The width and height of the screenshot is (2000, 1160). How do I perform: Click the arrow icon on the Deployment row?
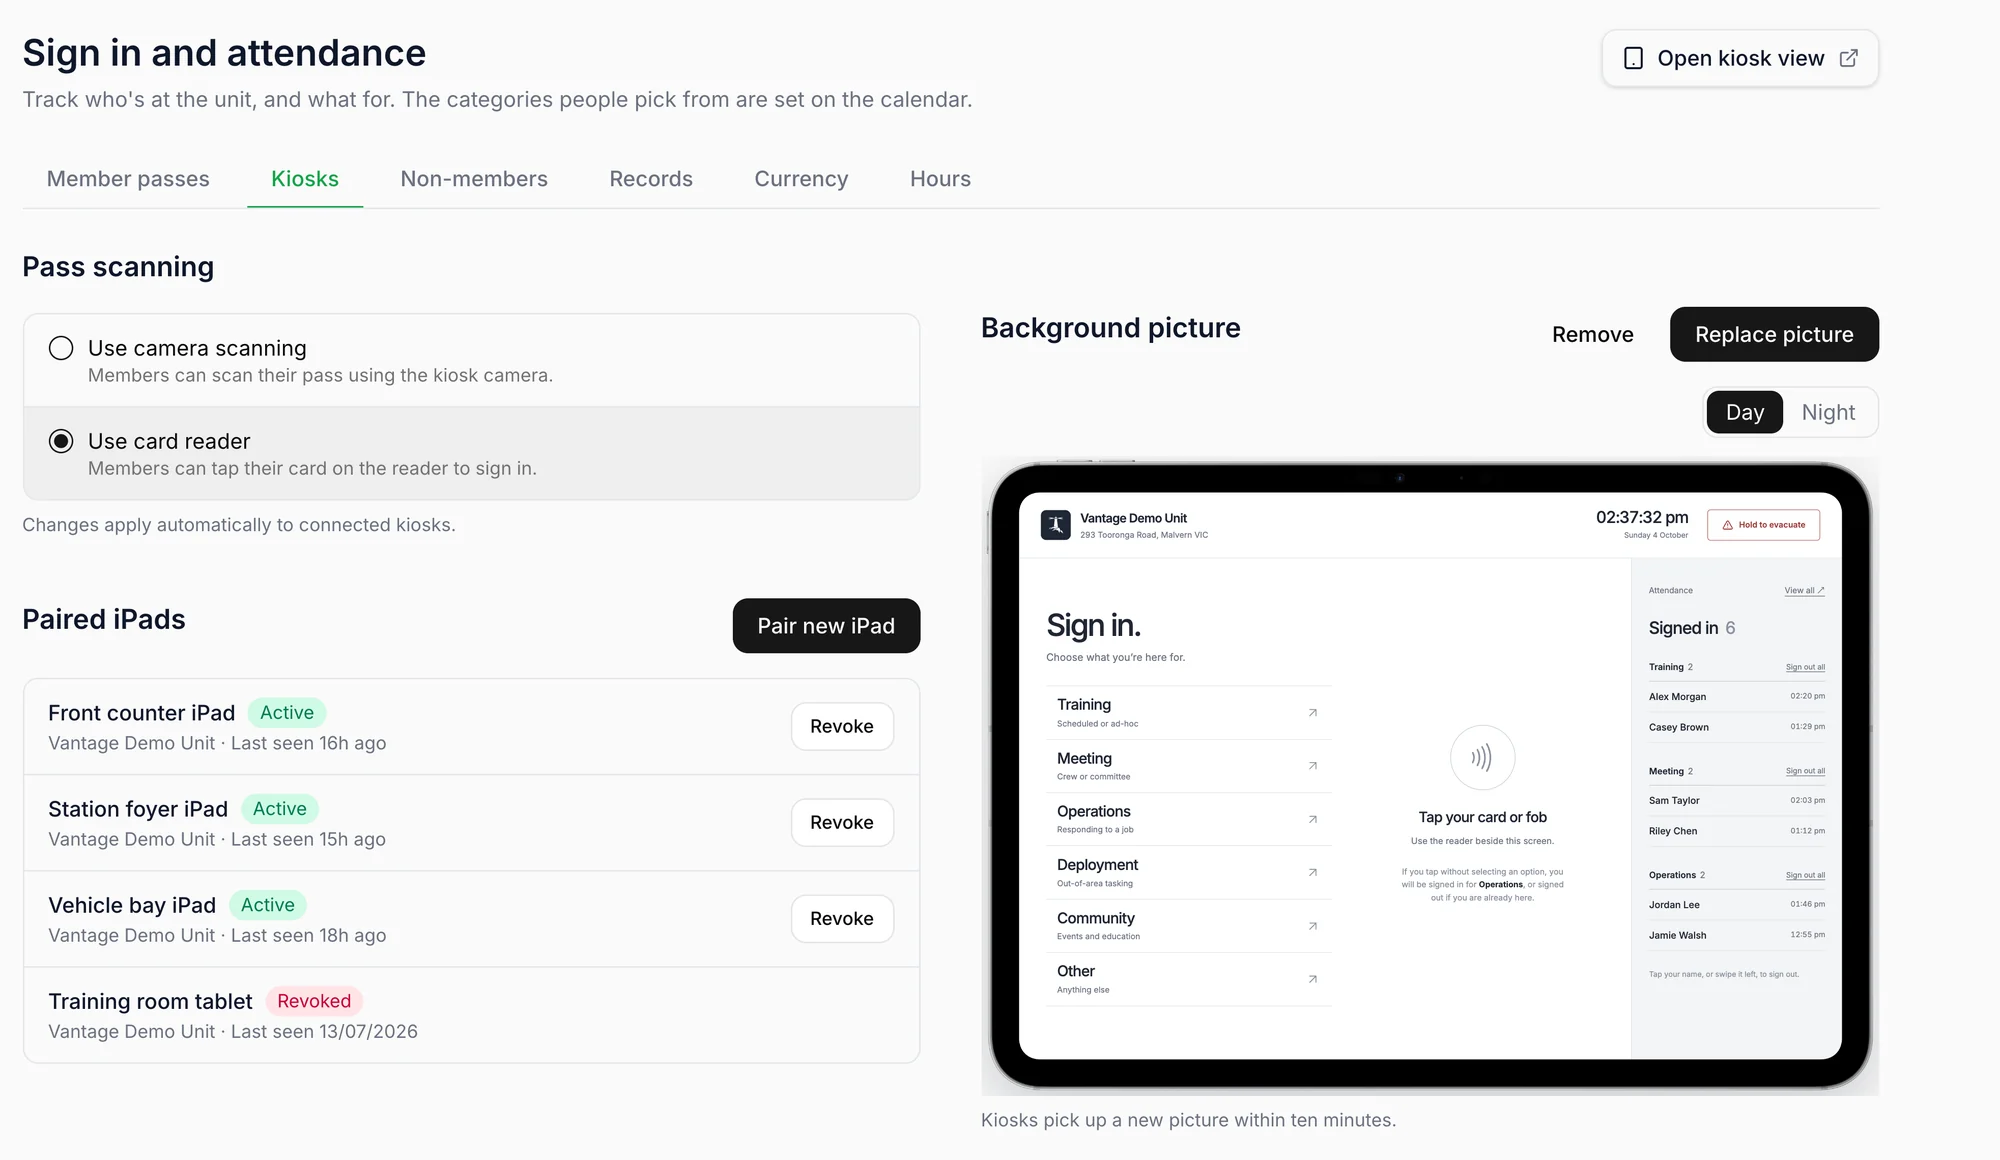(x=1313, y=873)
